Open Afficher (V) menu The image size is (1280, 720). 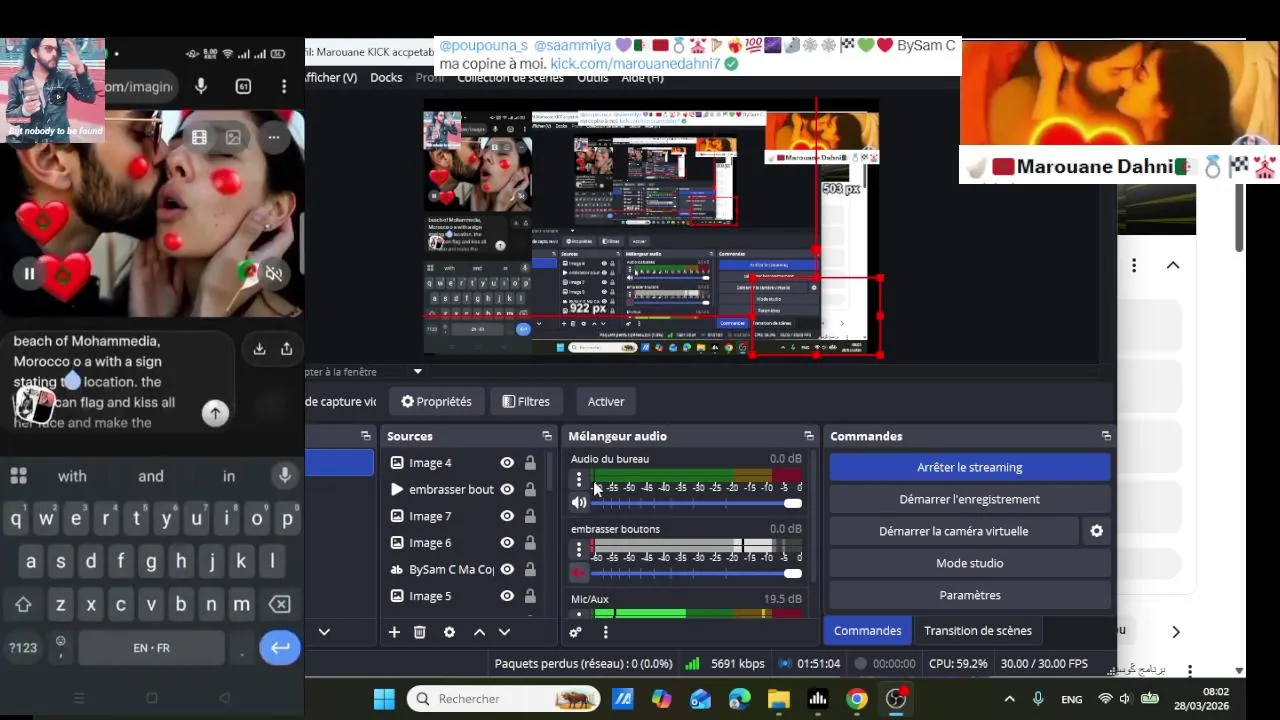tap(331, 78)
